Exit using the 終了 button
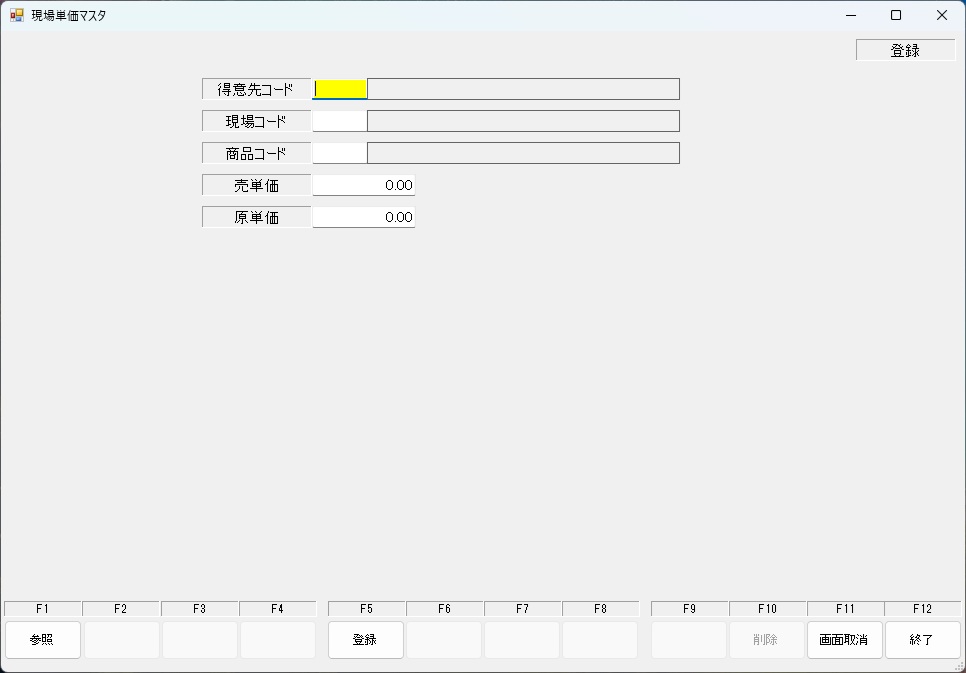The image size is (966, 673). click(922, 640)
